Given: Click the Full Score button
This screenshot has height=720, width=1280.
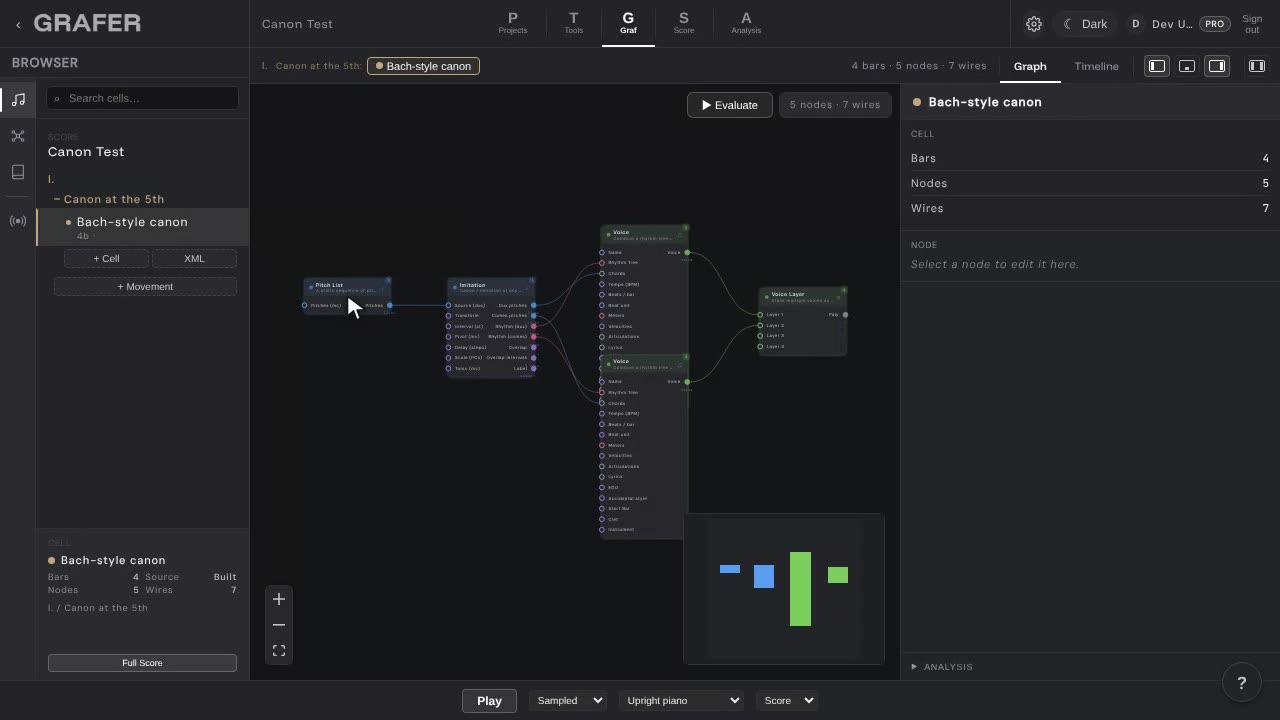Looking at the screenshot, I should (x=142, y=663).
